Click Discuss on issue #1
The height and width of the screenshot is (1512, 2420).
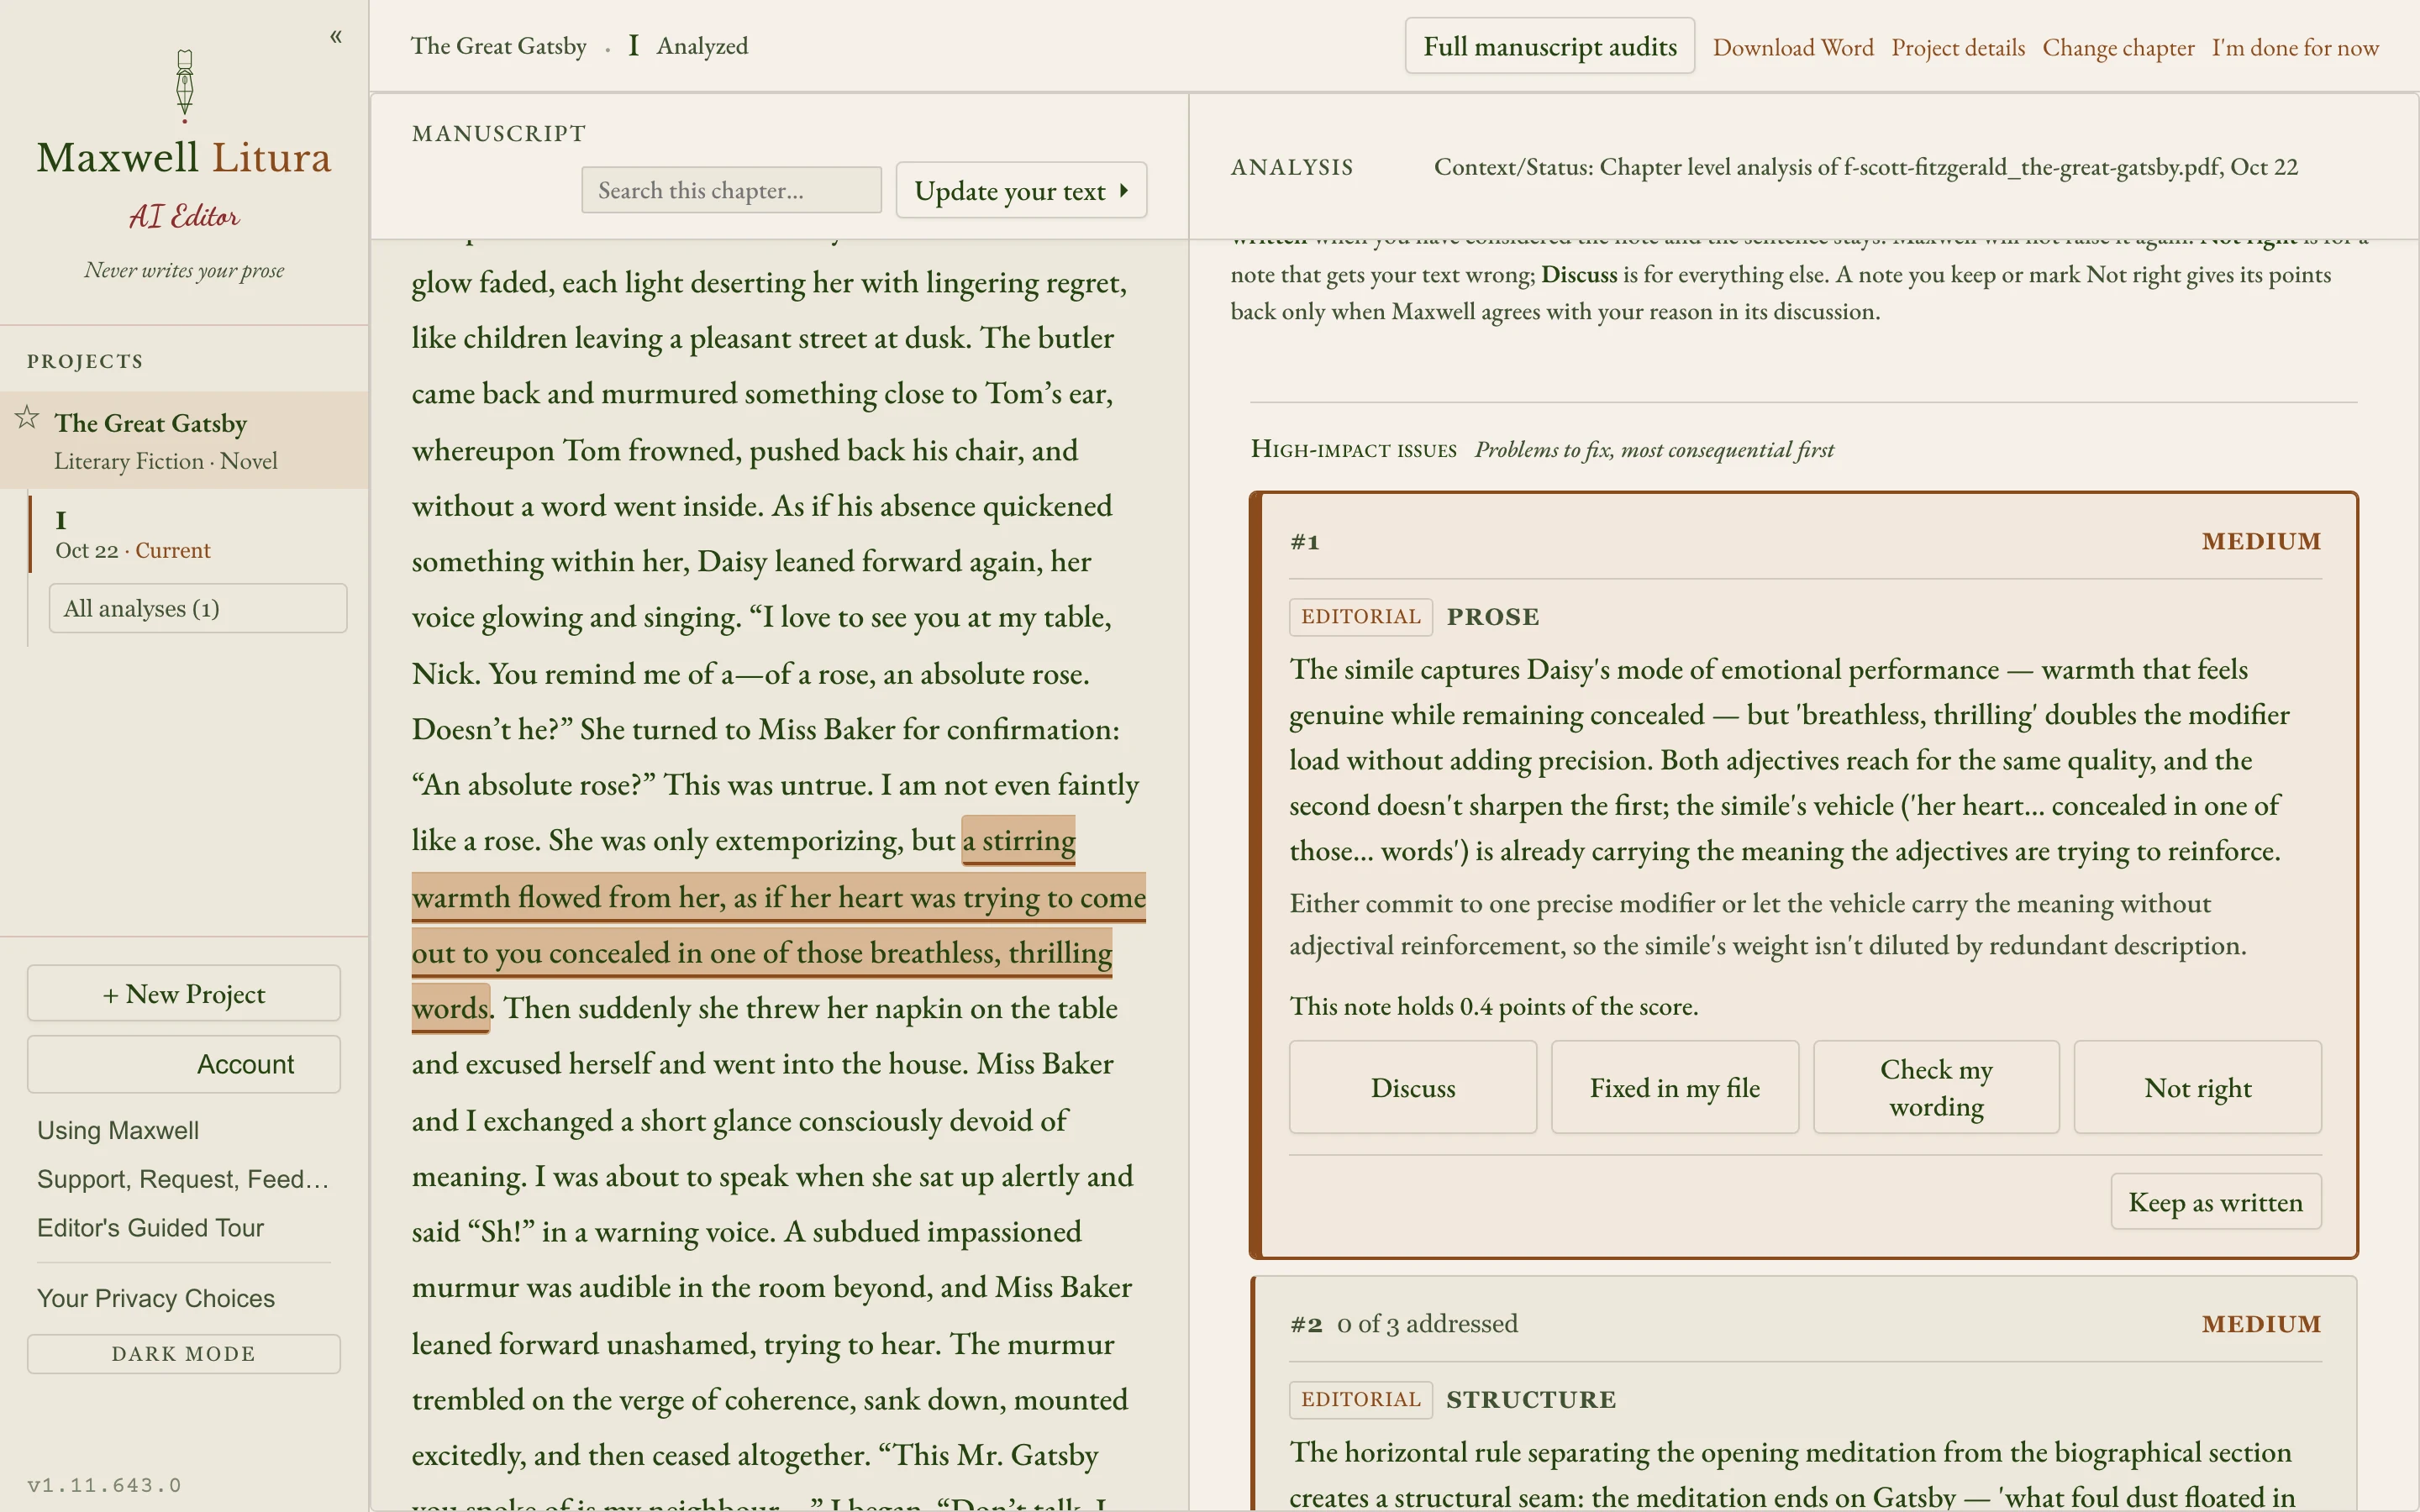coord(1413,1087)
